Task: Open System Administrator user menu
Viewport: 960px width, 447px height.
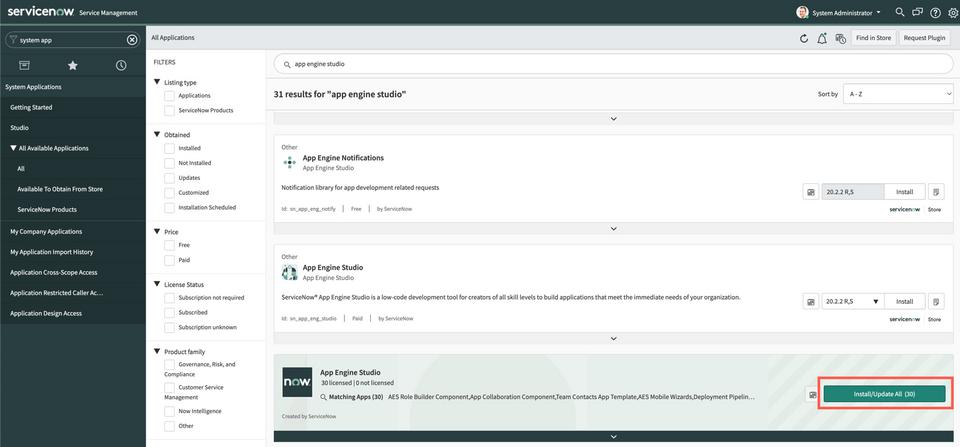Action: coord(847,12)
